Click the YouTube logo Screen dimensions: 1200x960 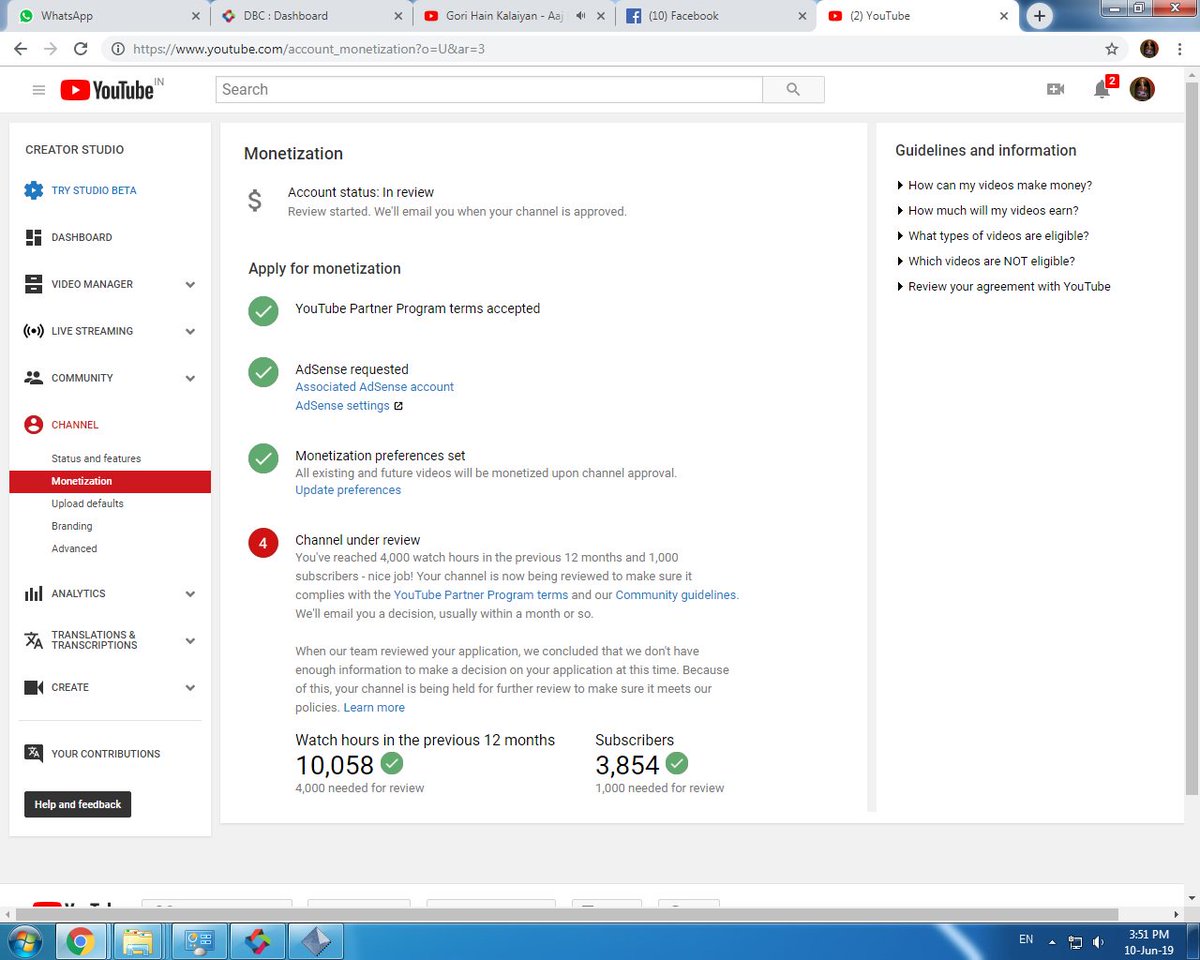point(108,90)
